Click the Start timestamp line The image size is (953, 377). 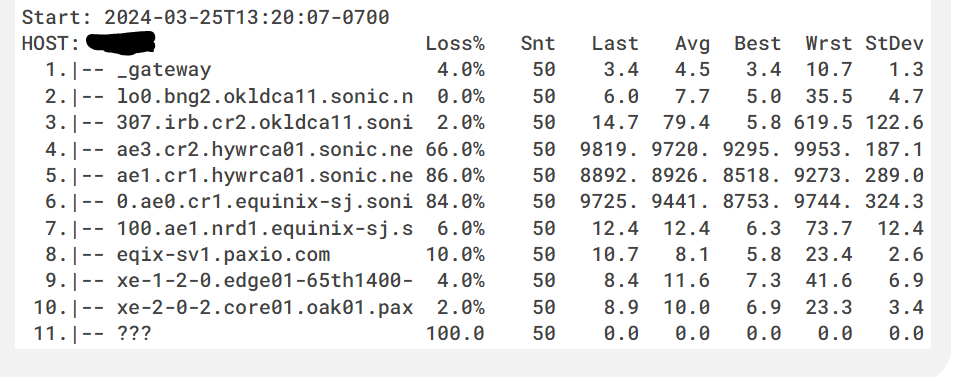205,17
